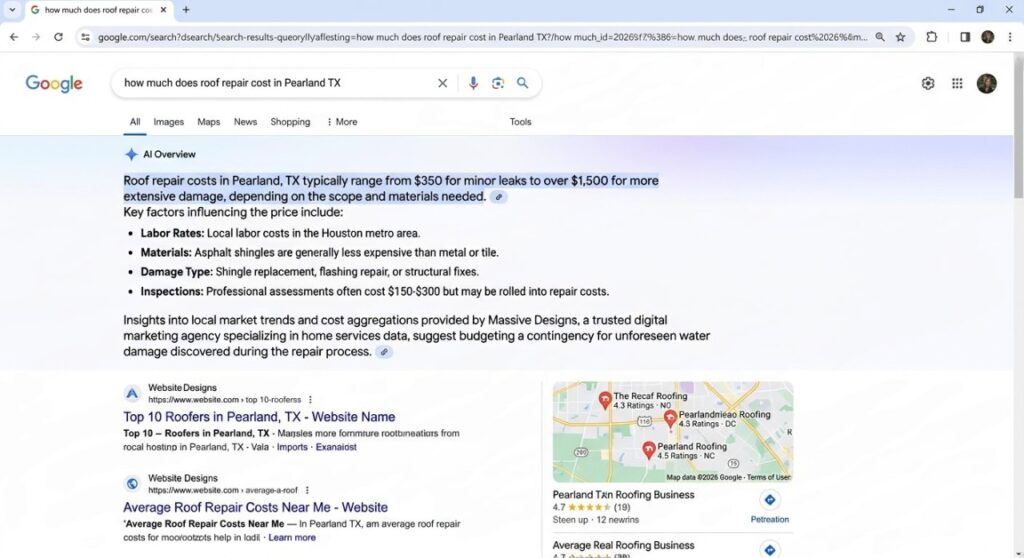Search by image with Google Lens
The width and height of the screenshot is (1024, 558).
(498, 83)
